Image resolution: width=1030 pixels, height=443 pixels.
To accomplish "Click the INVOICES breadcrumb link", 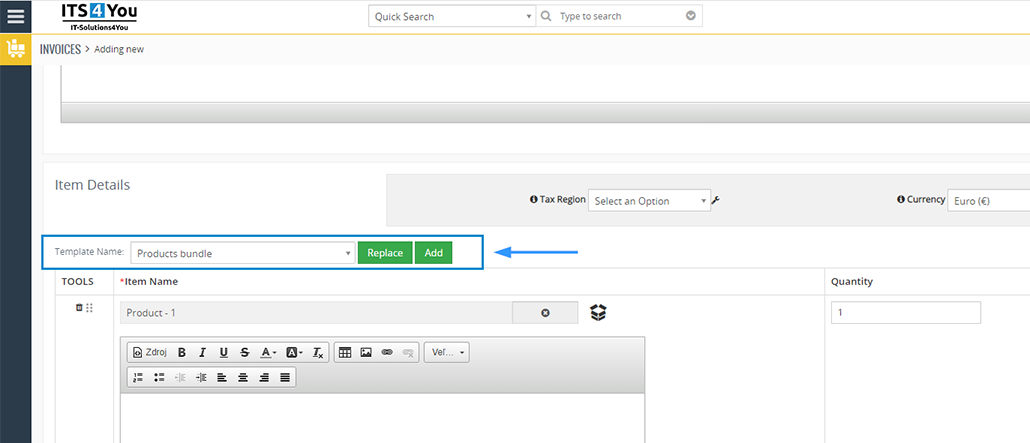I will pos(60,49).
